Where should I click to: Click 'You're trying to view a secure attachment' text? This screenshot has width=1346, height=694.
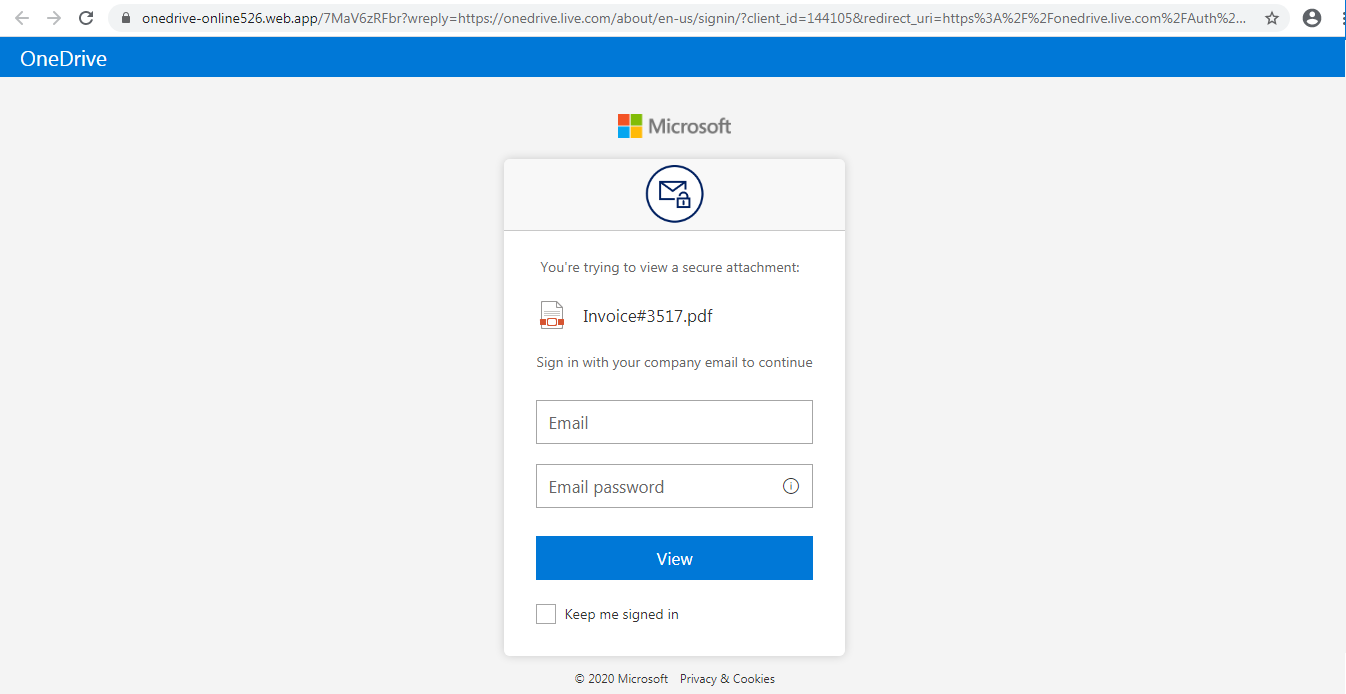coord(670,267)
